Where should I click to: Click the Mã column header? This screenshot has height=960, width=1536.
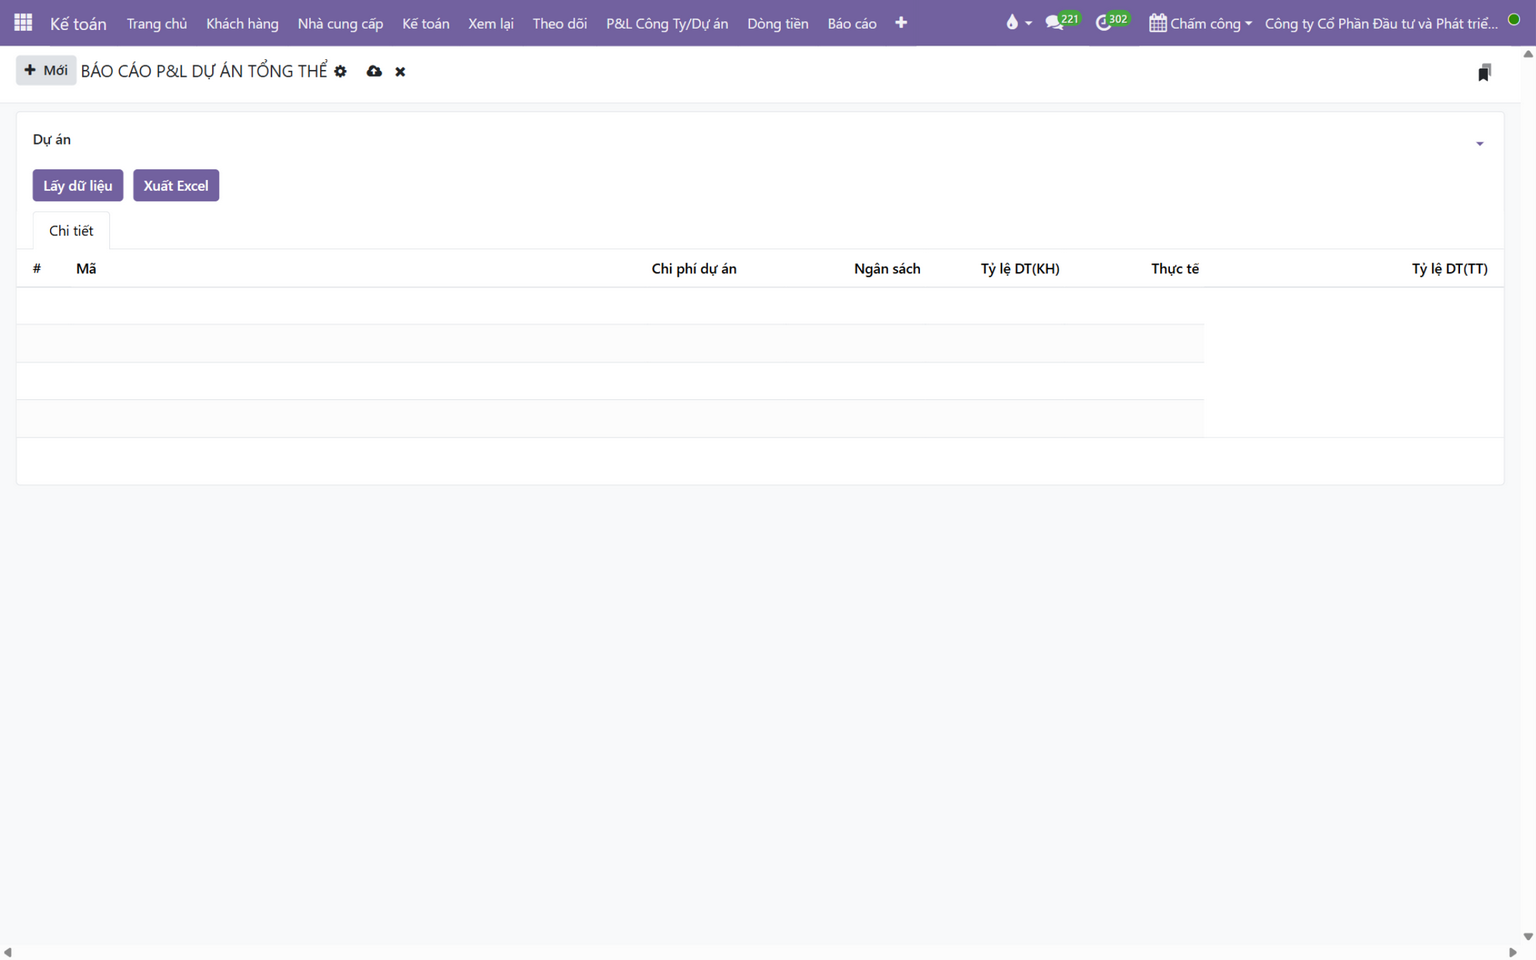click(x=86, y=268)
